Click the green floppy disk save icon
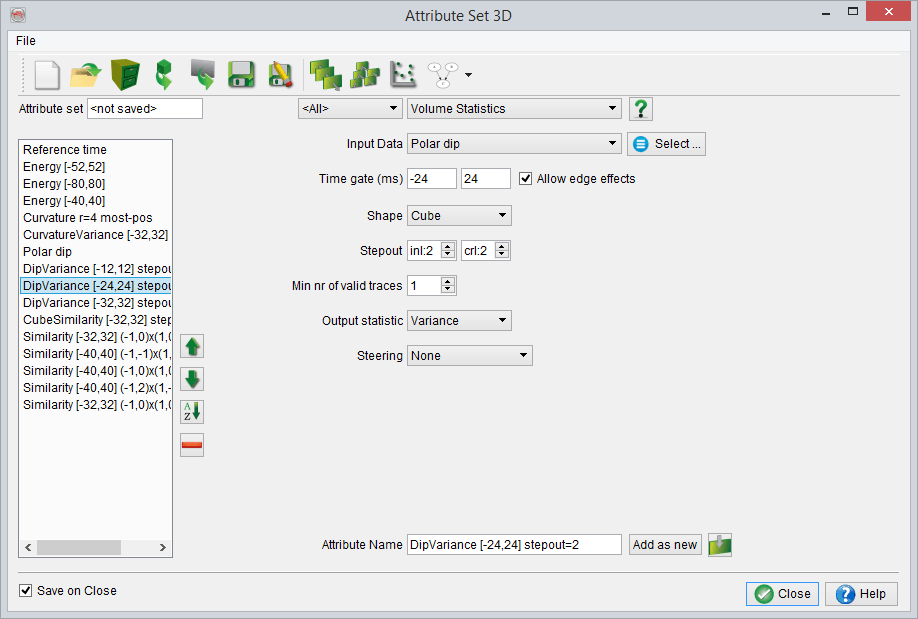 pos(240,75)
